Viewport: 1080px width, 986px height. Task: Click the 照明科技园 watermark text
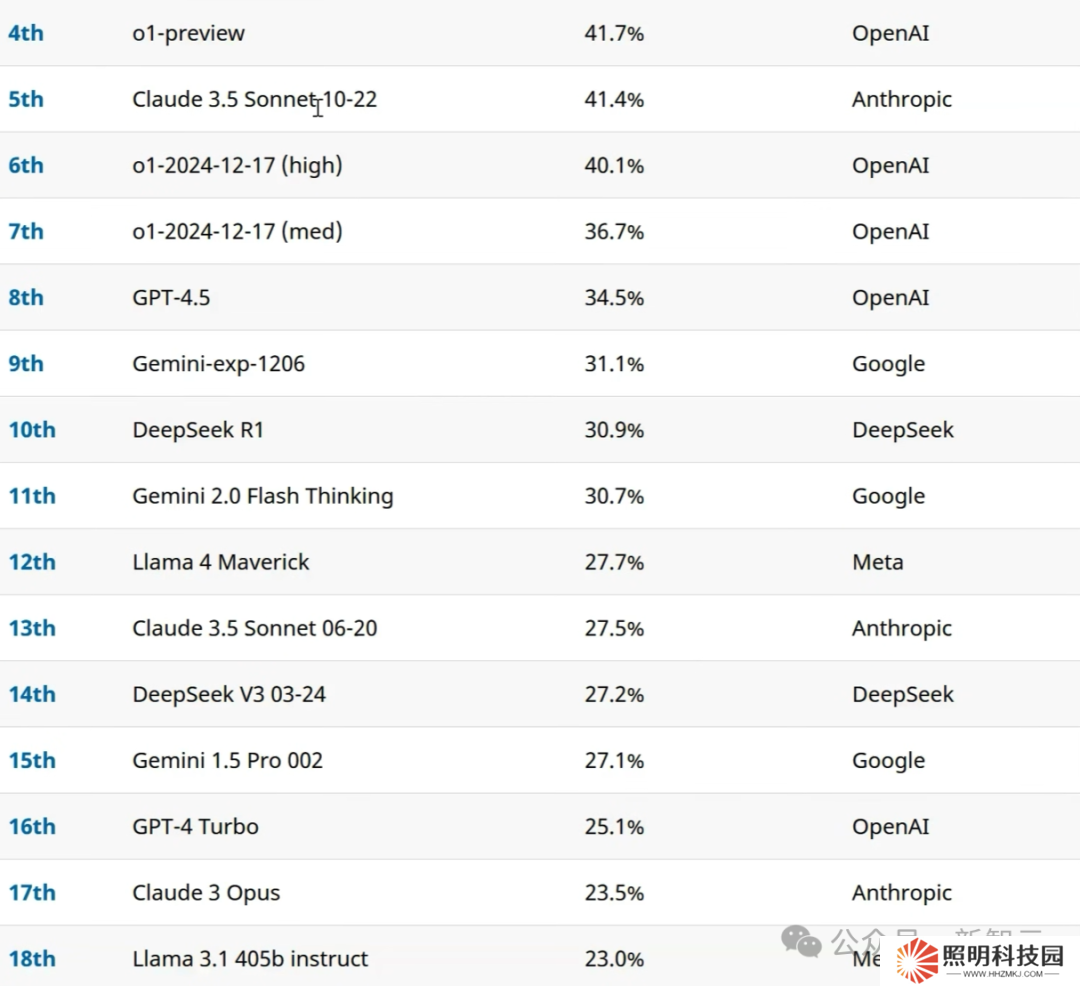tap(1002, 955)
